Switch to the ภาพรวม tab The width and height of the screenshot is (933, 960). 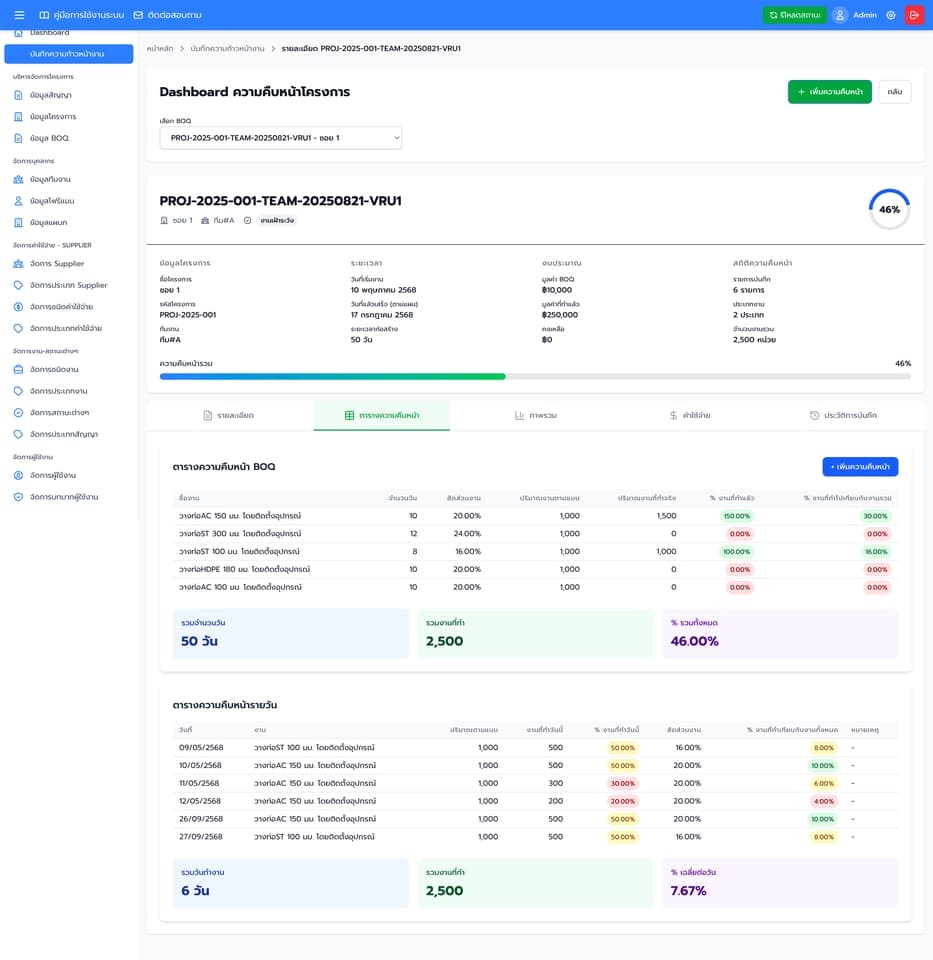(x=536, y=415)
